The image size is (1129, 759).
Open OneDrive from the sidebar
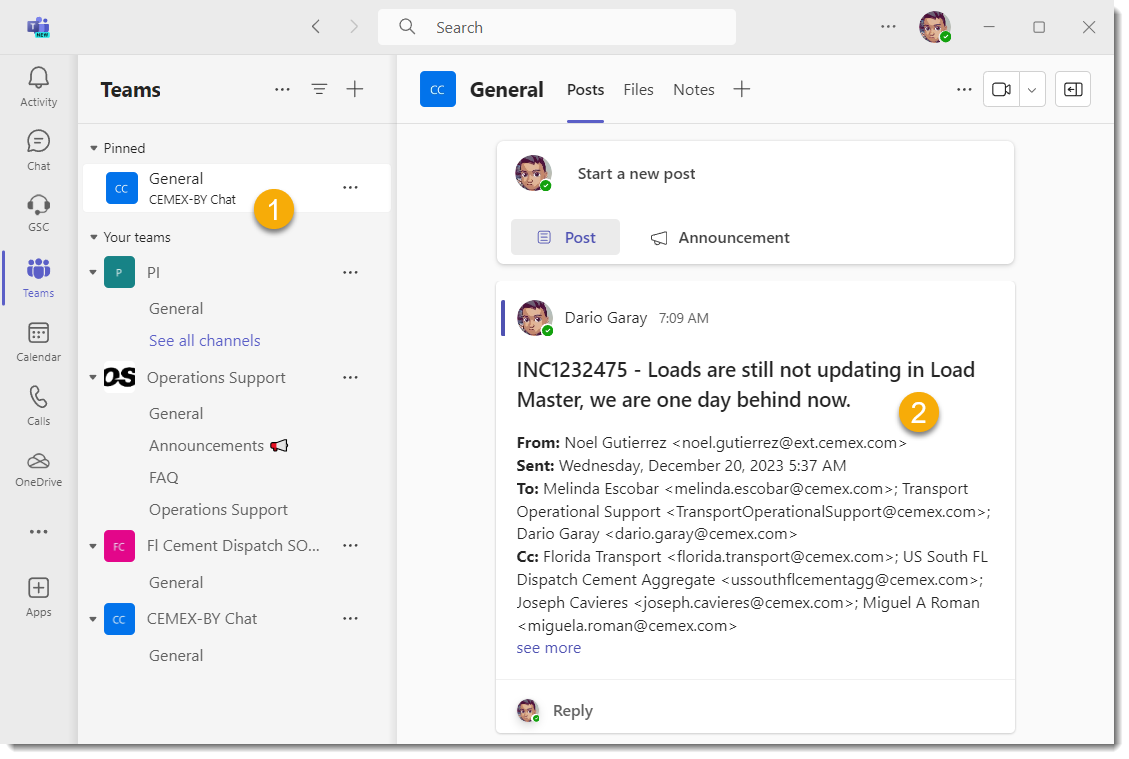38,470
